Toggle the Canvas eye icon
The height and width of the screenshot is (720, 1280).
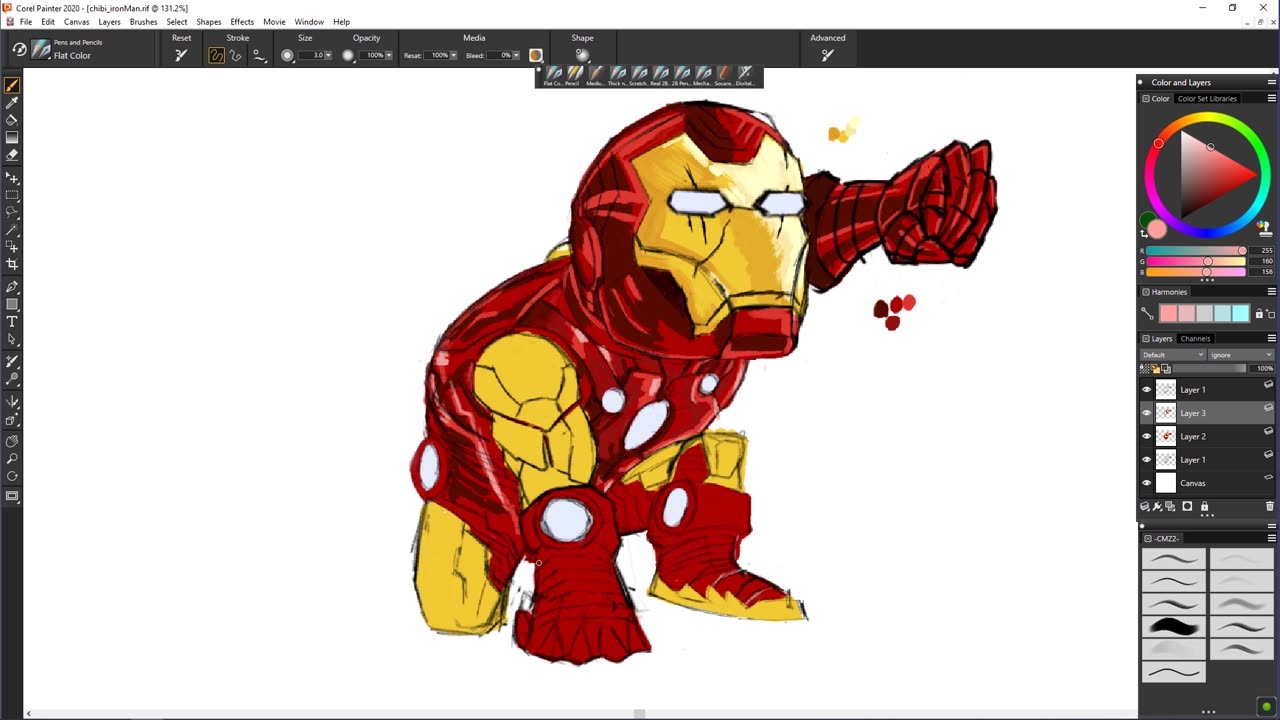click(1147, 483)
